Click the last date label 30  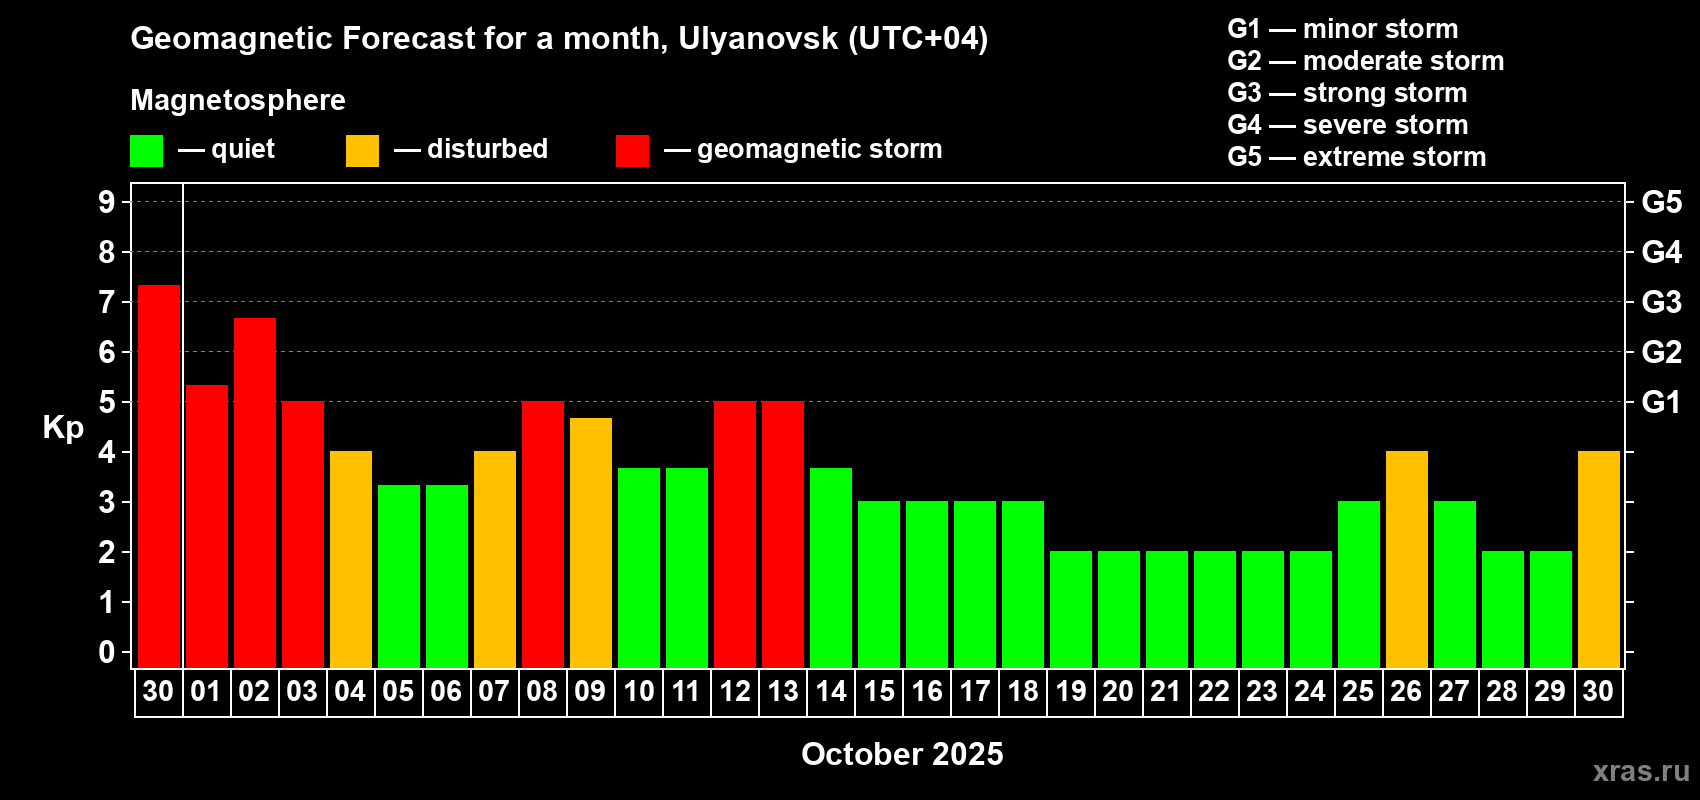pos(1598,692)
